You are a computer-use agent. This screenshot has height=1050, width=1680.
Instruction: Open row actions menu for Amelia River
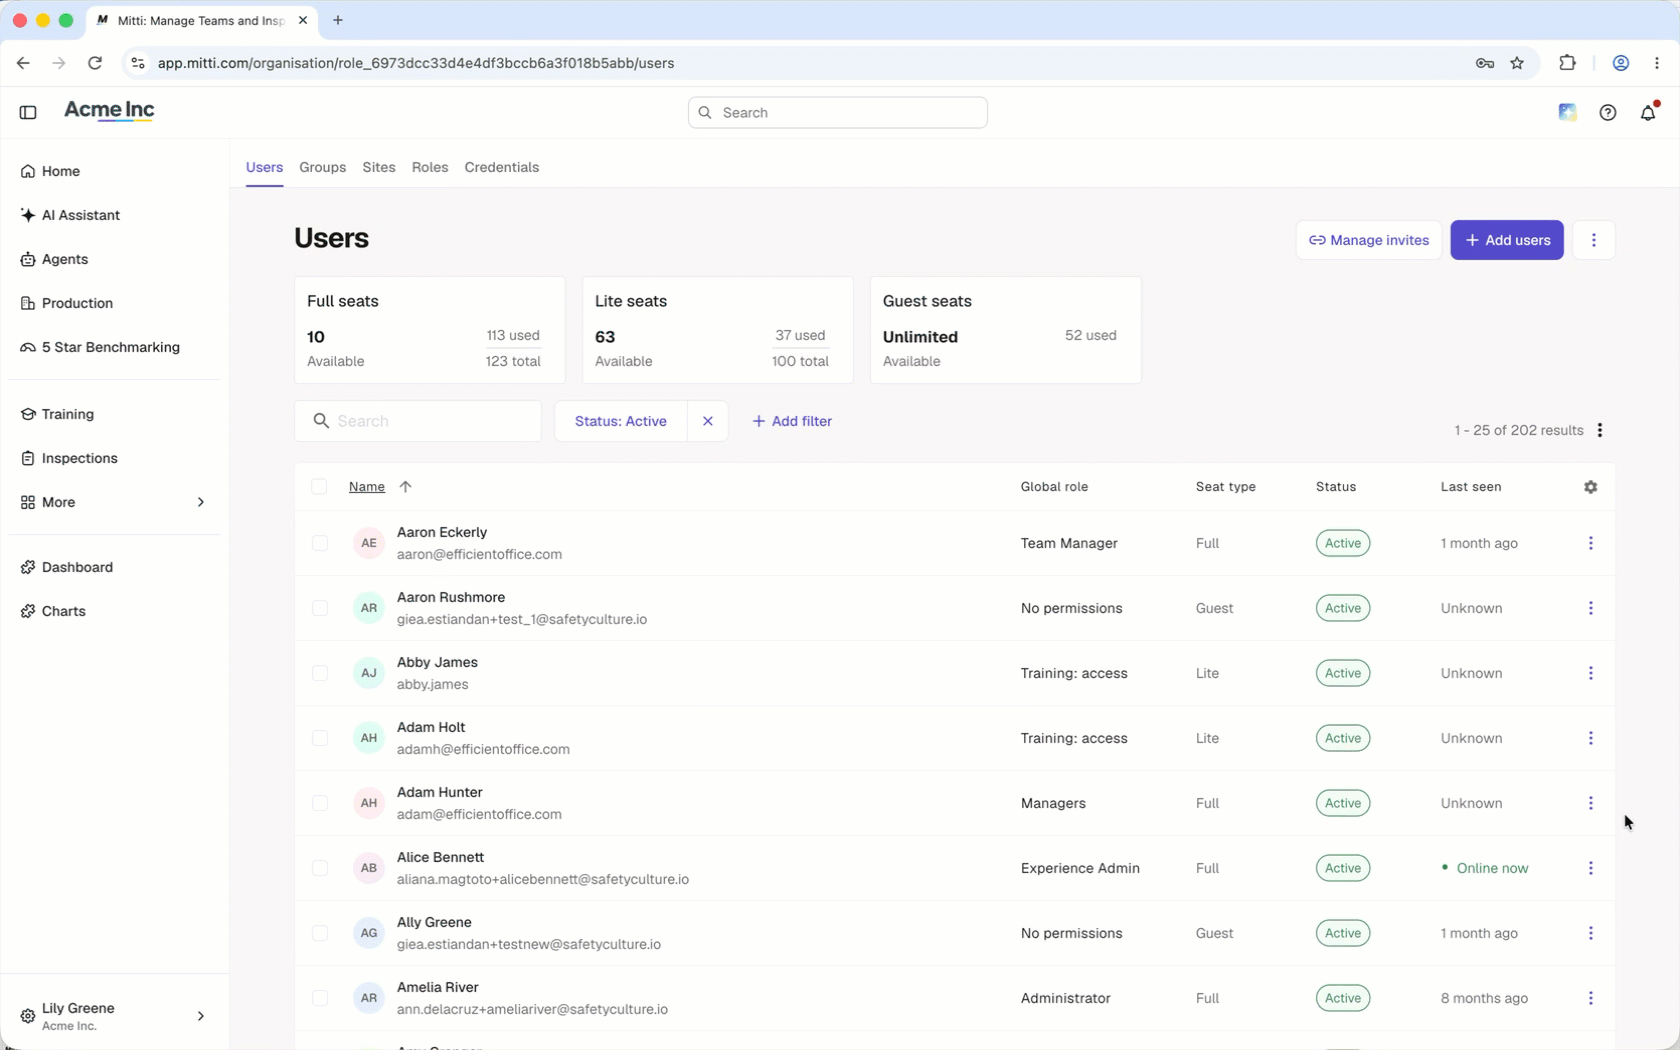pos(1590,998)
